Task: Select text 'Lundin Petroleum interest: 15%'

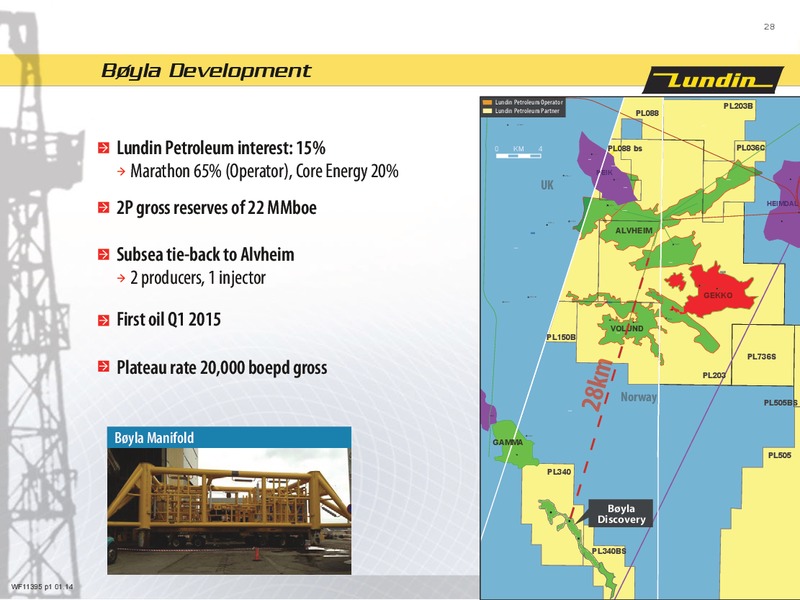Action: 221,148
